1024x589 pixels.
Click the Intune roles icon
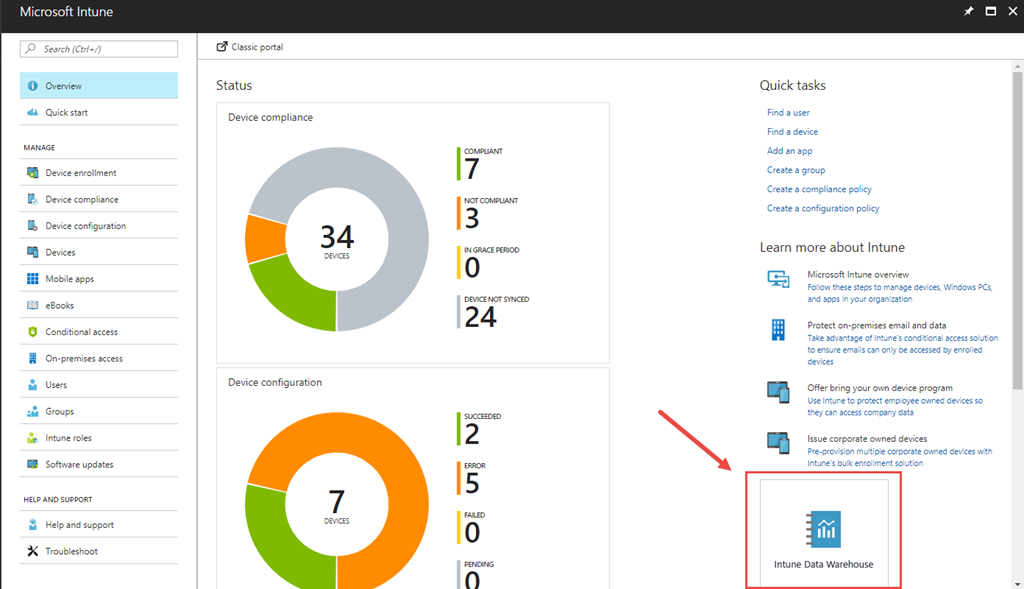click(33, 438)
